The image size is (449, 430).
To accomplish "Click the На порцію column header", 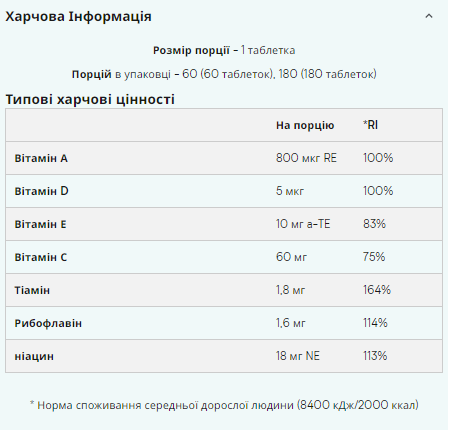I will point(305,125).
